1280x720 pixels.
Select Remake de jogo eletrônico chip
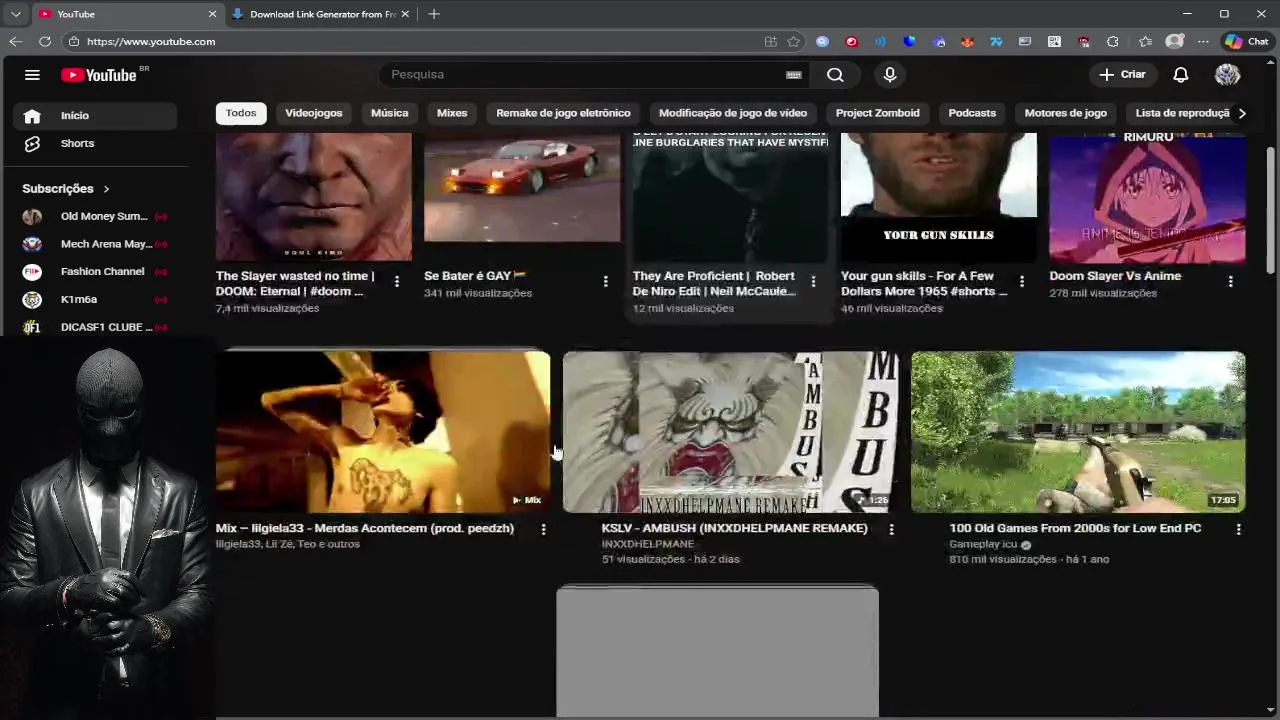[563, 113]
